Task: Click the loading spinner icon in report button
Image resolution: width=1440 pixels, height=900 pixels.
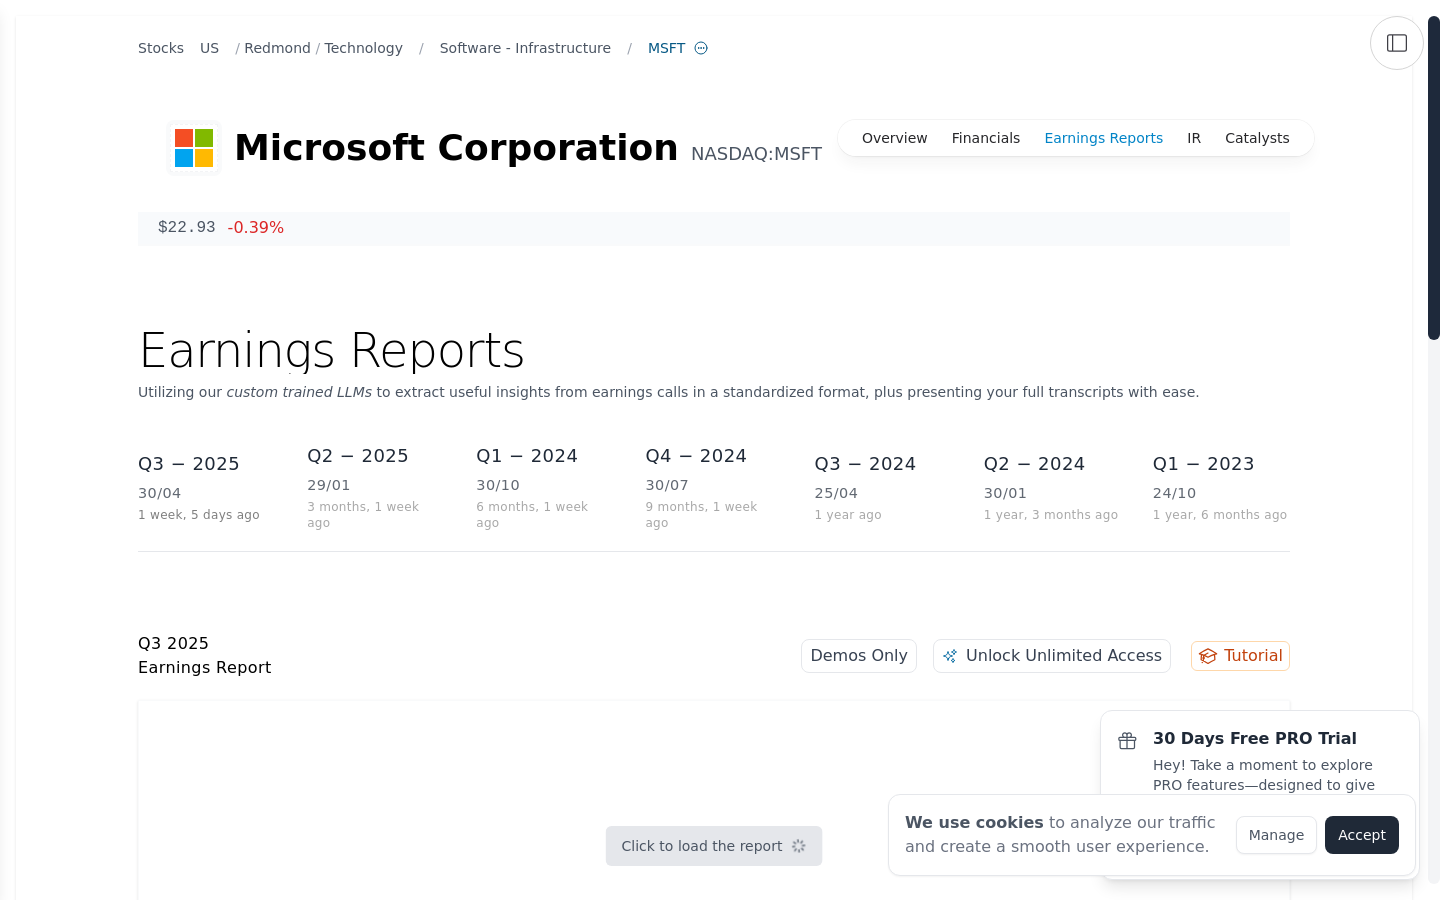Action: coord(798,846)
